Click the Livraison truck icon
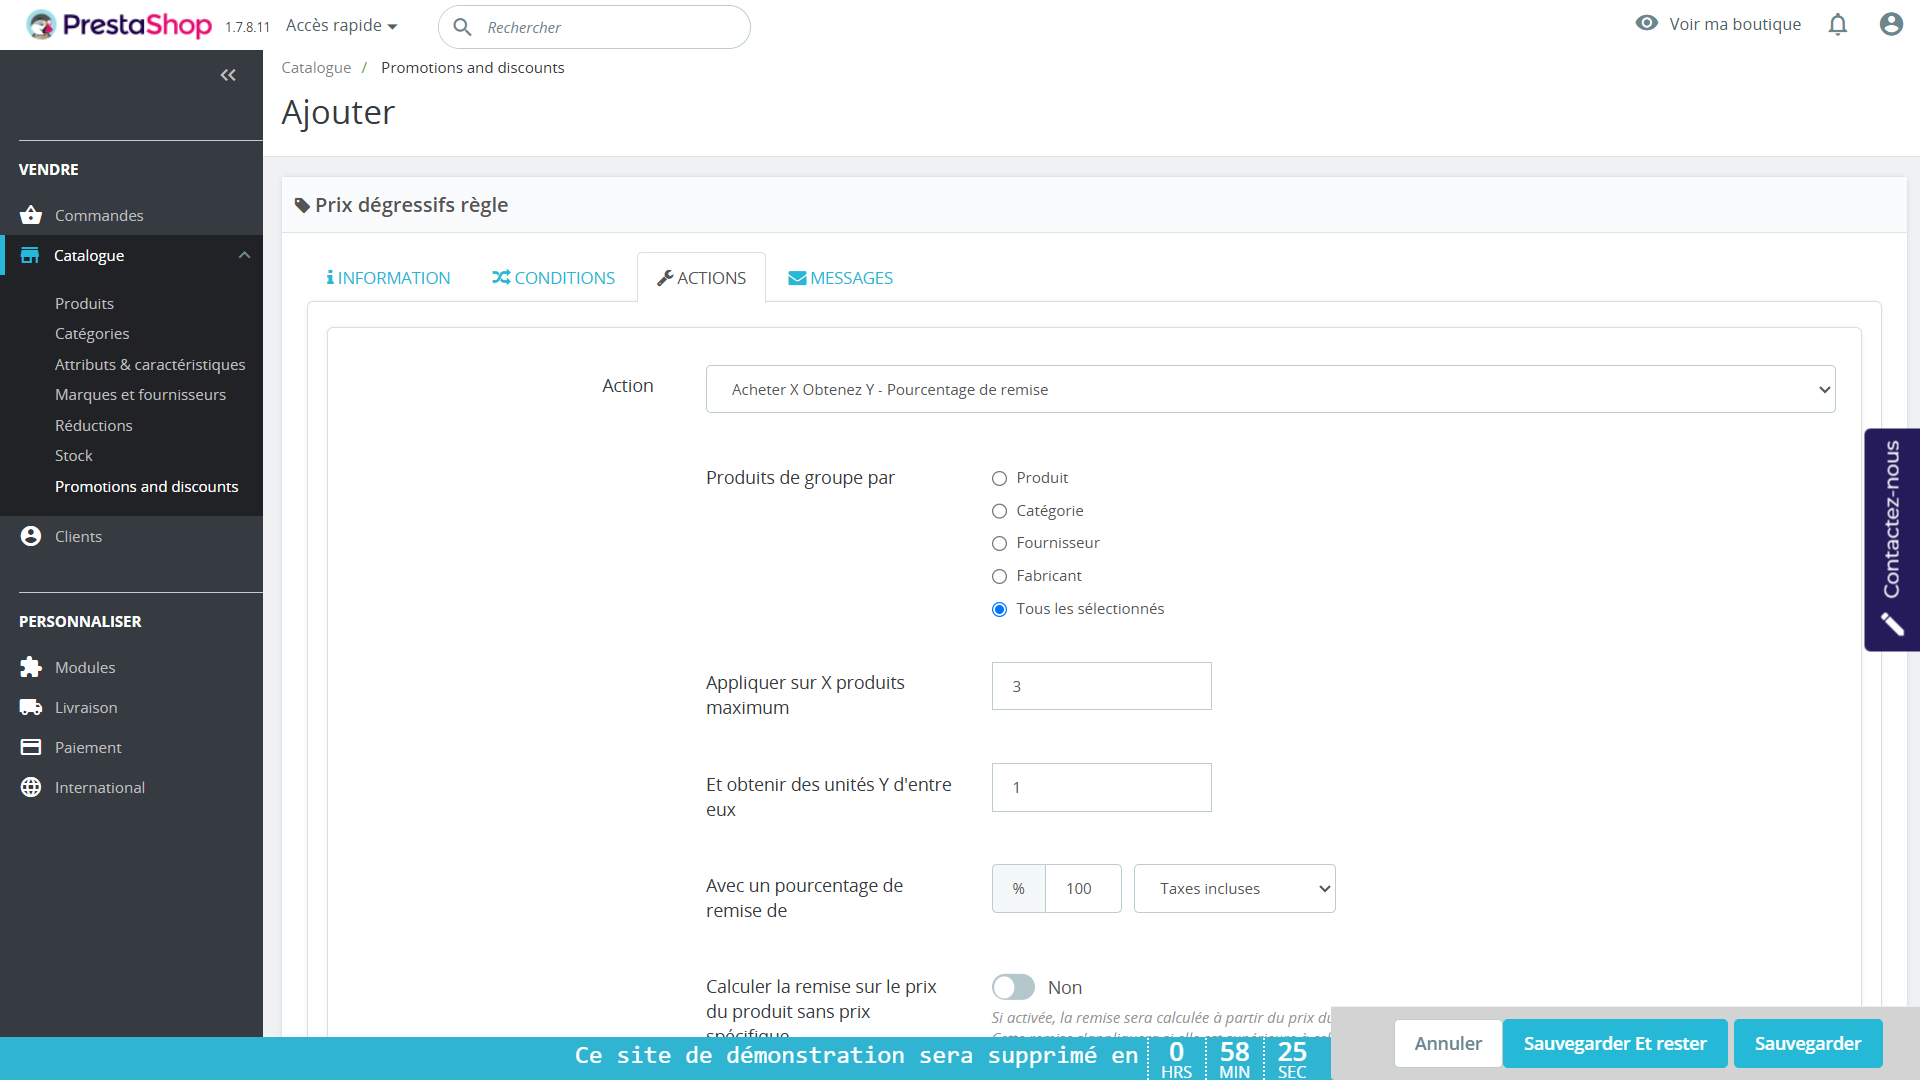Viewport: 1920px width, 1080px height. tap(31, 707)
